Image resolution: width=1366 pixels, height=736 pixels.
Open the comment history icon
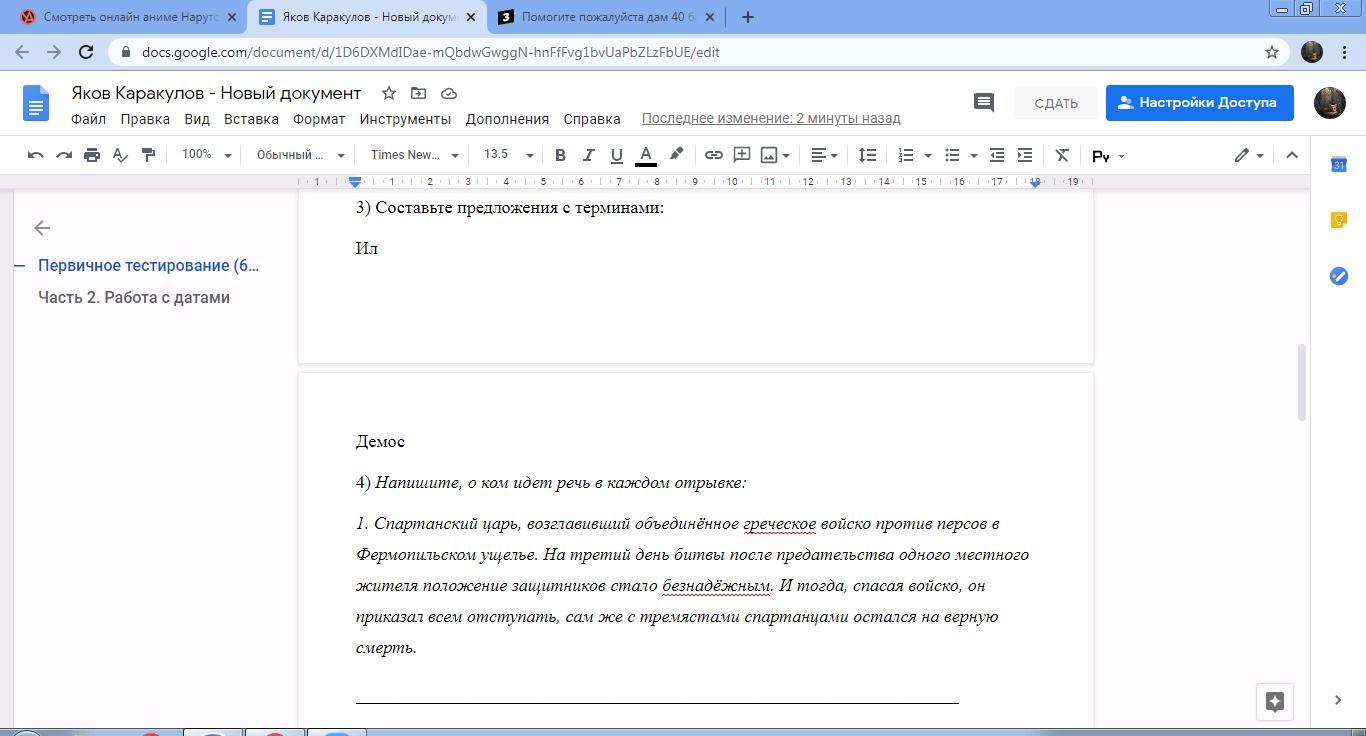[x=983, y=102]
